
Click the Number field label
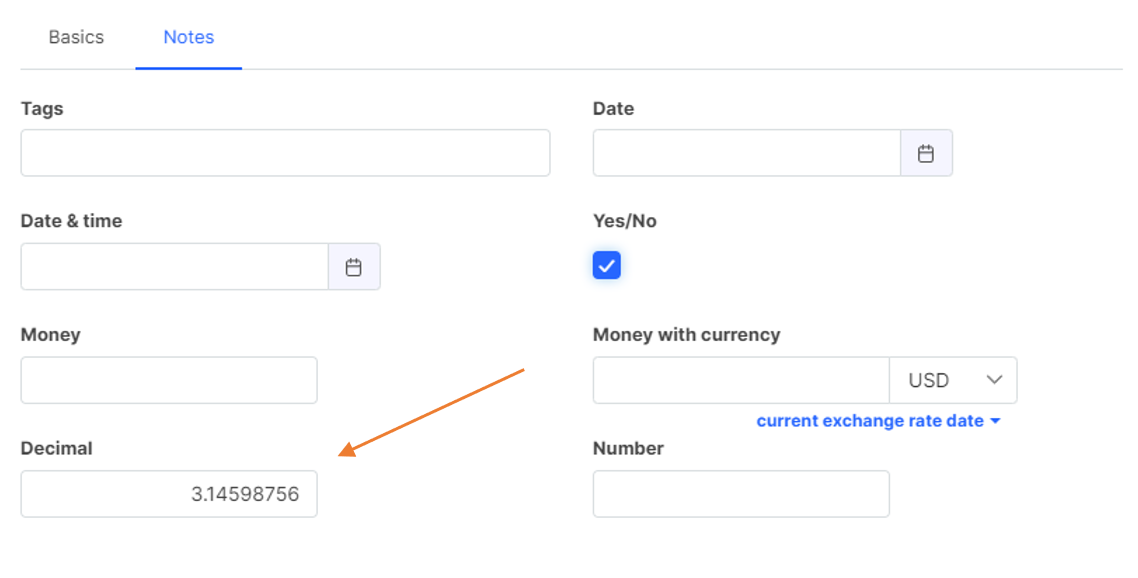[x=628, y=448]
